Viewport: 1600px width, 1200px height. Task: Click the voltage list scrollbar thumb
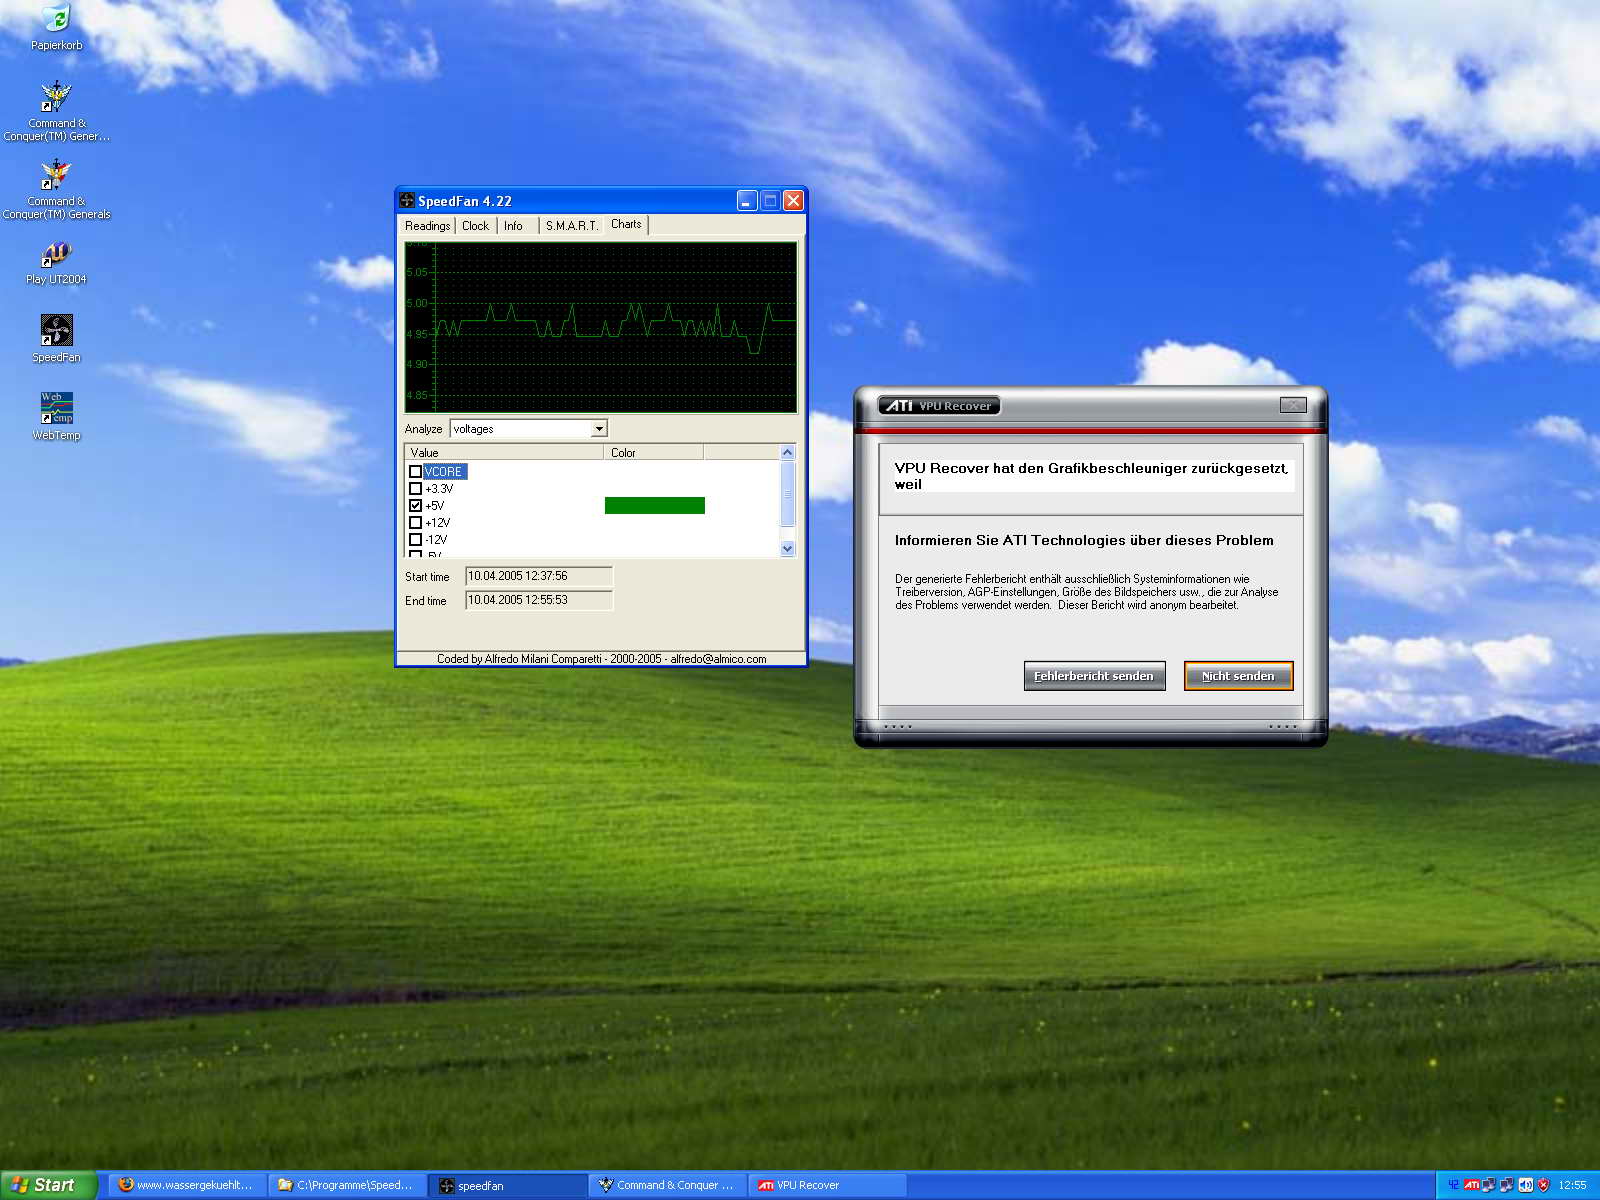pos(787,493)
